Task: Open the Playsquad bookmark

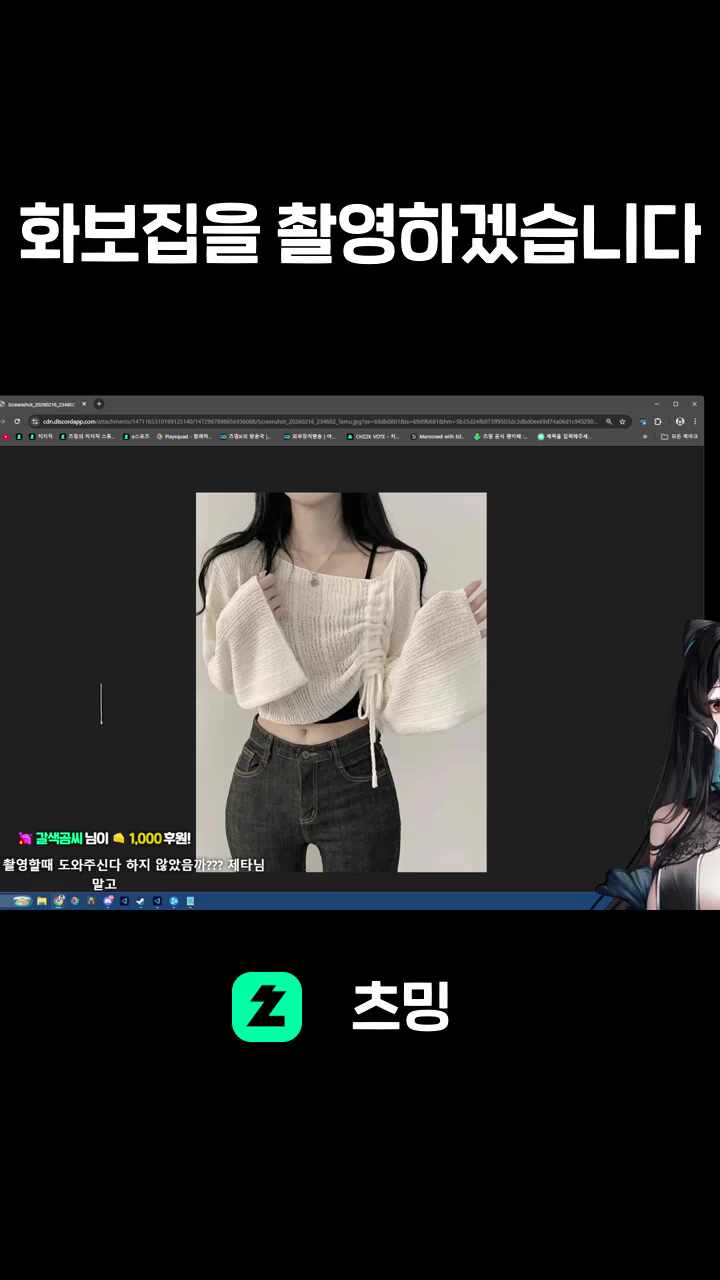Action: [184, 436]
